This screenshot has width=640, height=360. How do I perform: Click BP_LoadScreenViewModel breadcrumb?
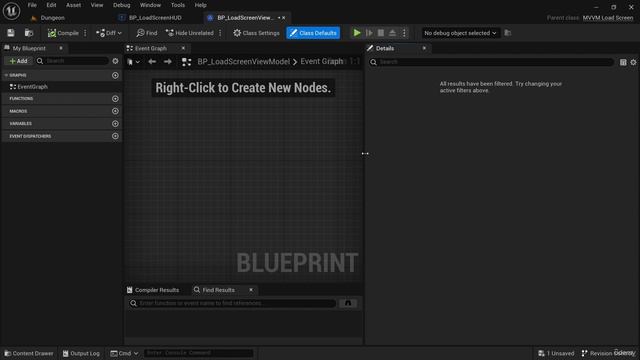click(x=243, y=62)
